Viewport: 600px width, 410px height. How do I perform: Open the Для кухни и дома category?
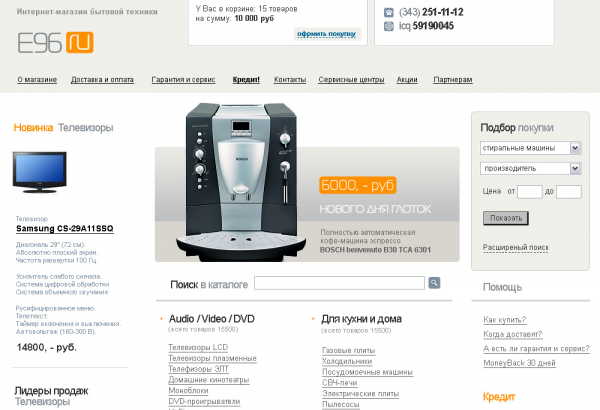click(361, 319)
